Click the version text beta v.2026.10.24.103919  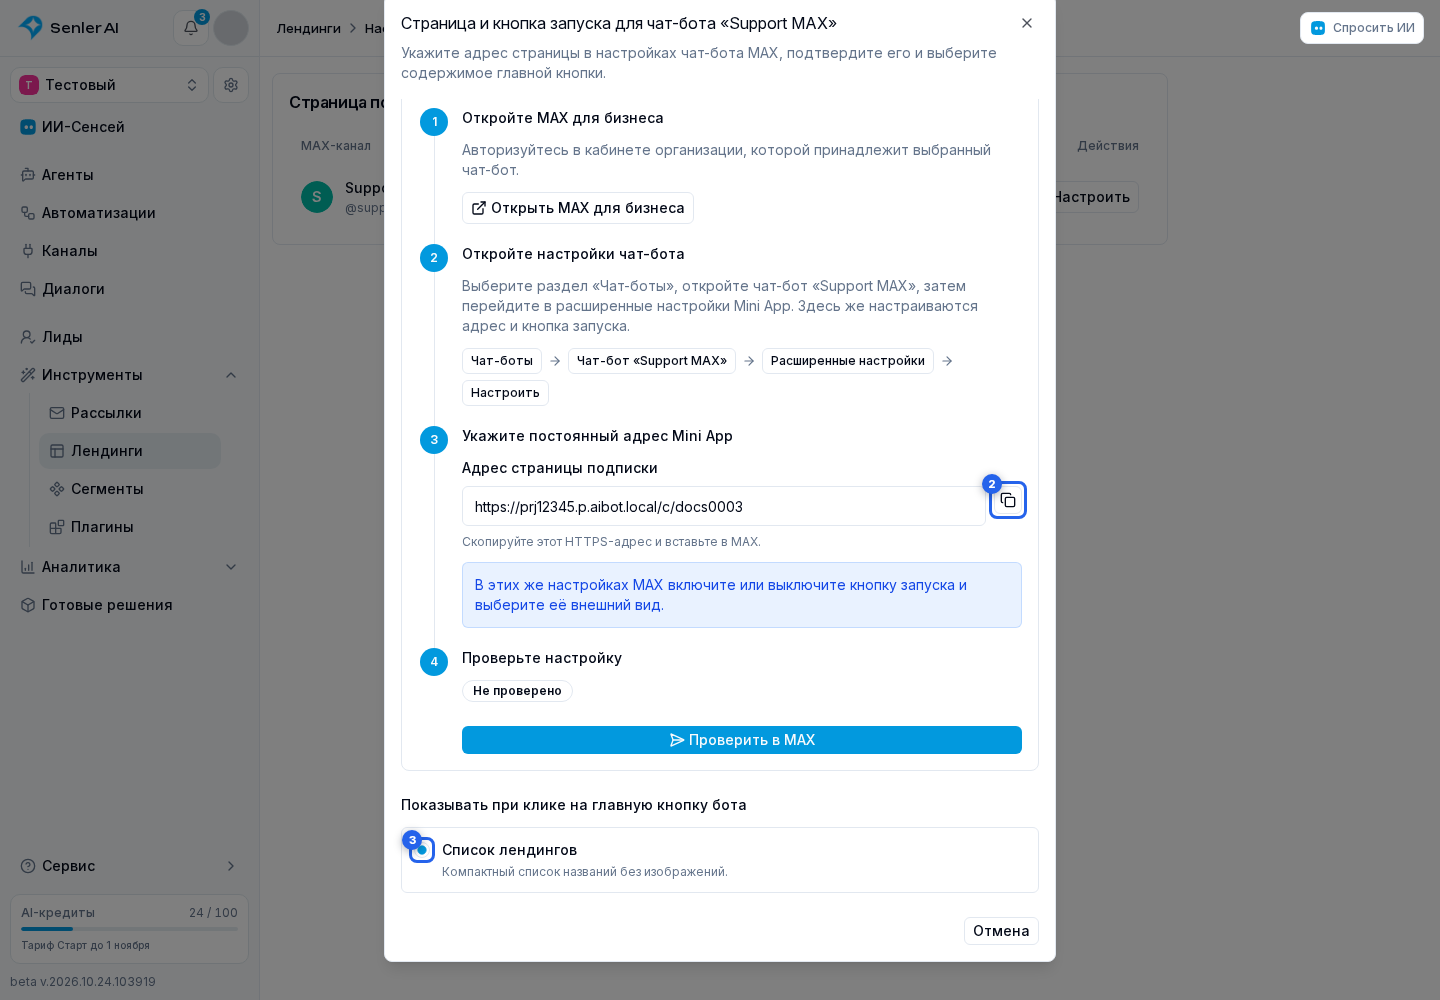click(x=83, y=982)
